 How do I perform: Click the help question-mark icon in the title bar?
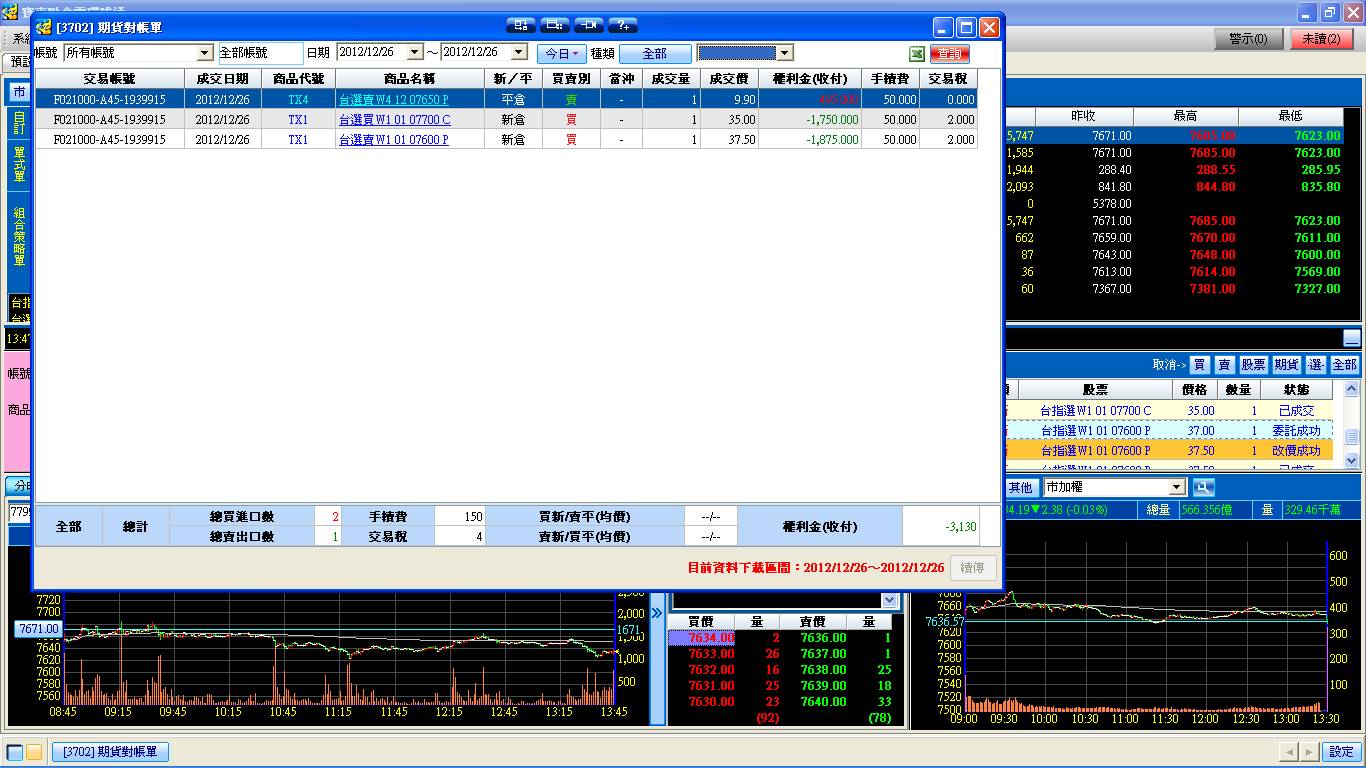623,25
